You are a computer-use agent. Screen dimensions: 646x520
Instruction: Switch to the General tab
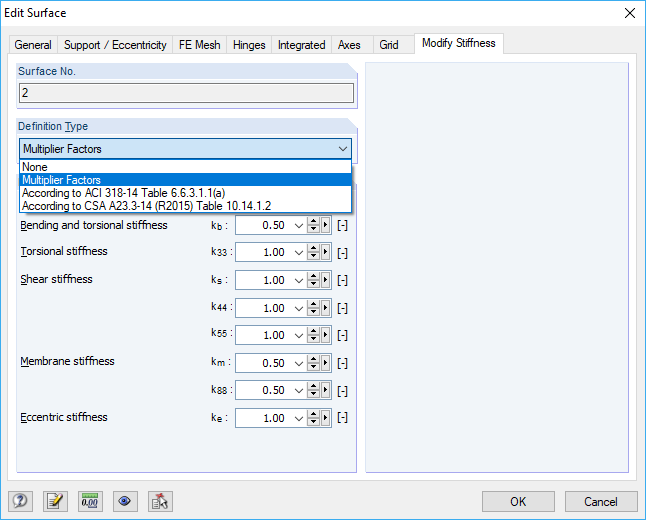(x=33, y=45)
